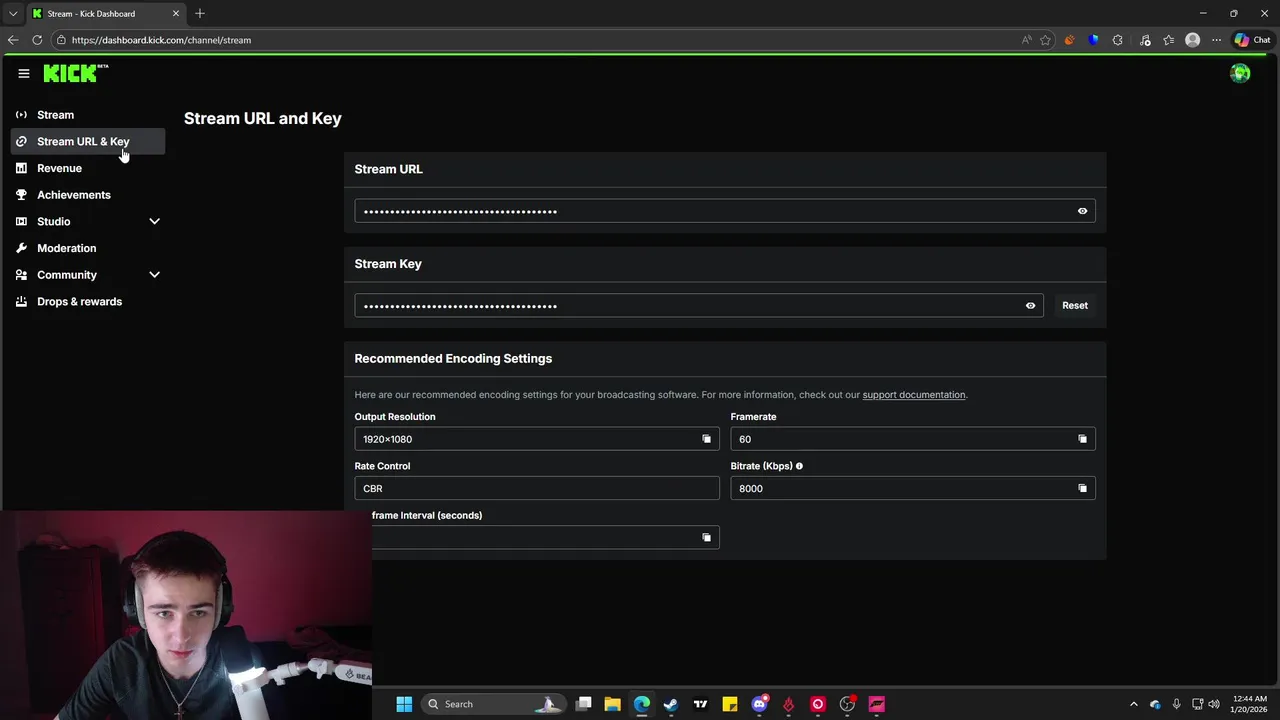Click the system tray microphone icon
This screenshot has height=720, width=1280.
[x=1176, y=704]
